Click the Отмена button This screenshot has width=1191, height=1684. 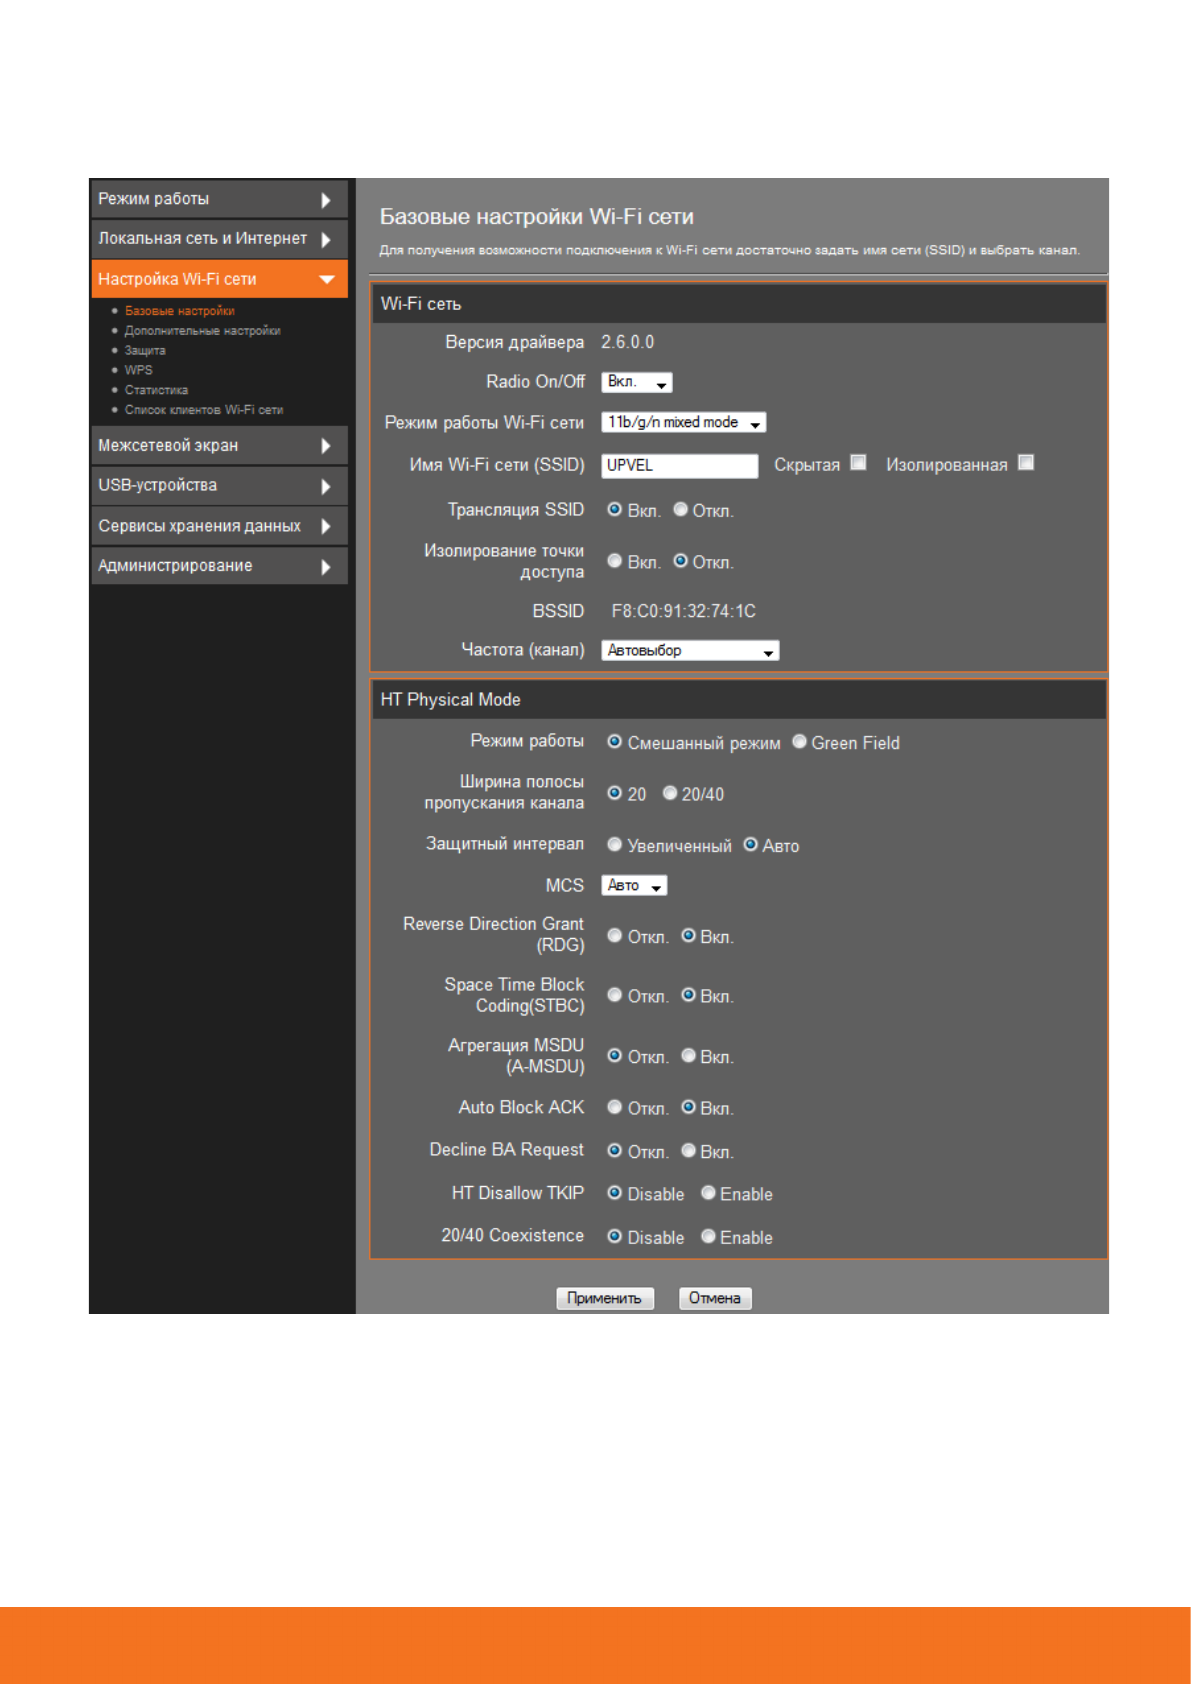point(714,1298)
